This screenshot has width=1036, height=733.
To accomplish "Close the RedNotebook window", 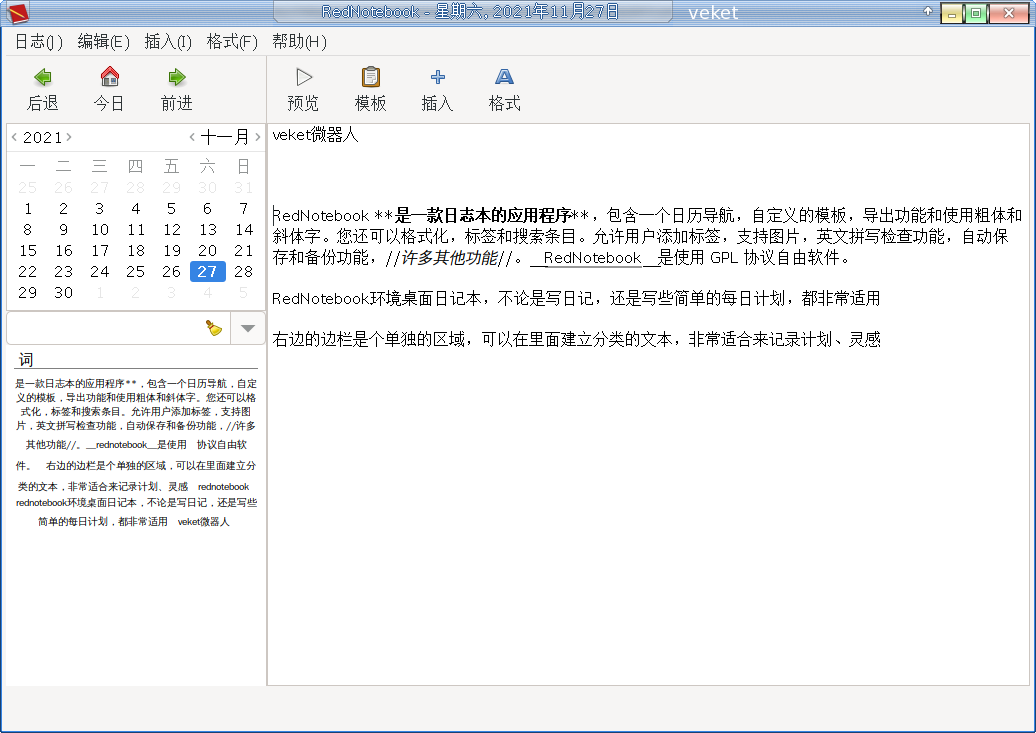I will (x=1009, y=13).
